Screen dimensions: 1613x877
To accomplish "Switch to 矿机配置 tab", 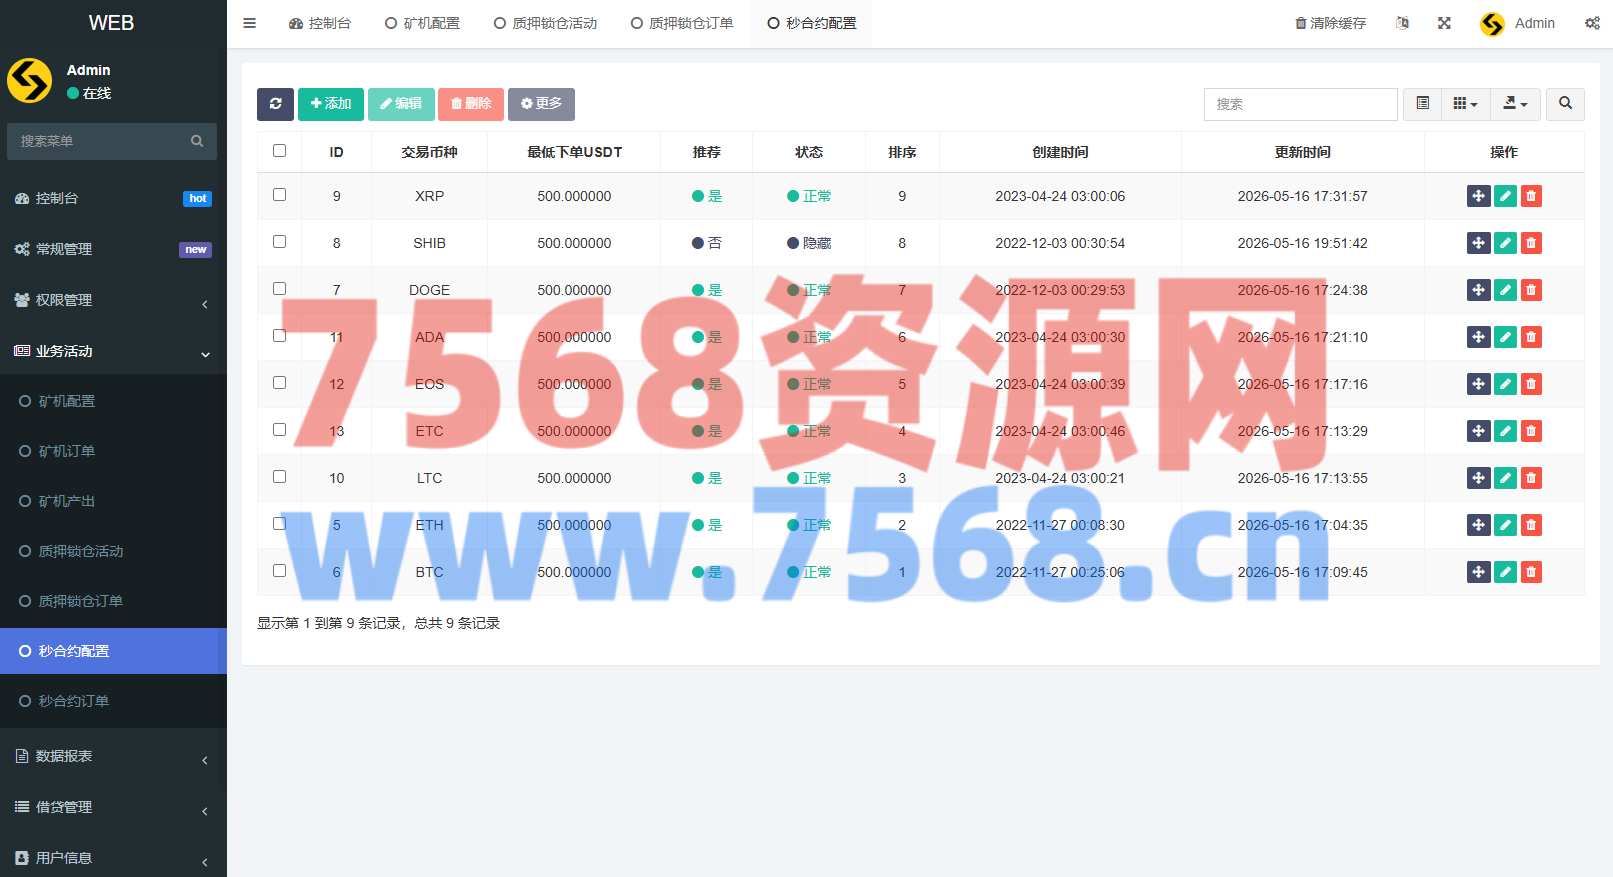I will point(422,23).
